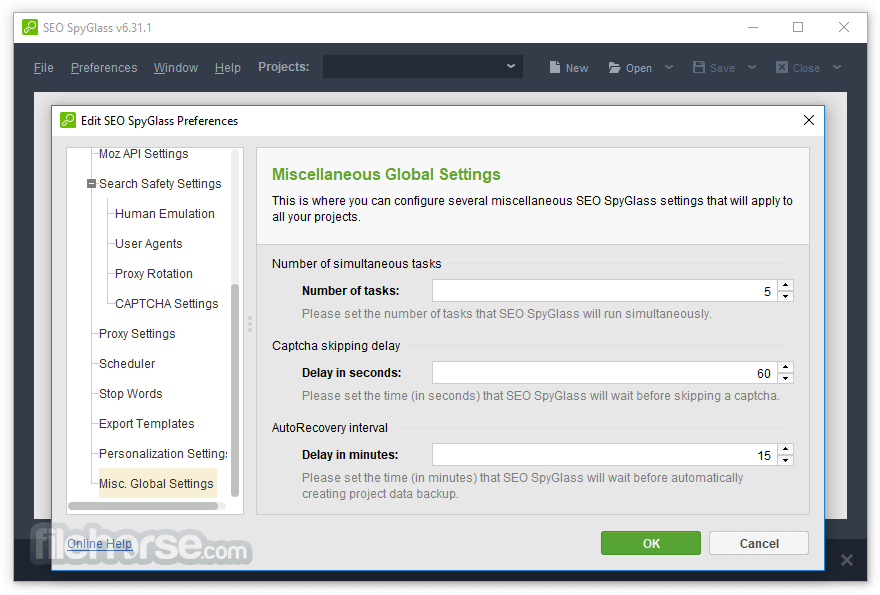Click the panel splitter handle dots

(250, 324)
